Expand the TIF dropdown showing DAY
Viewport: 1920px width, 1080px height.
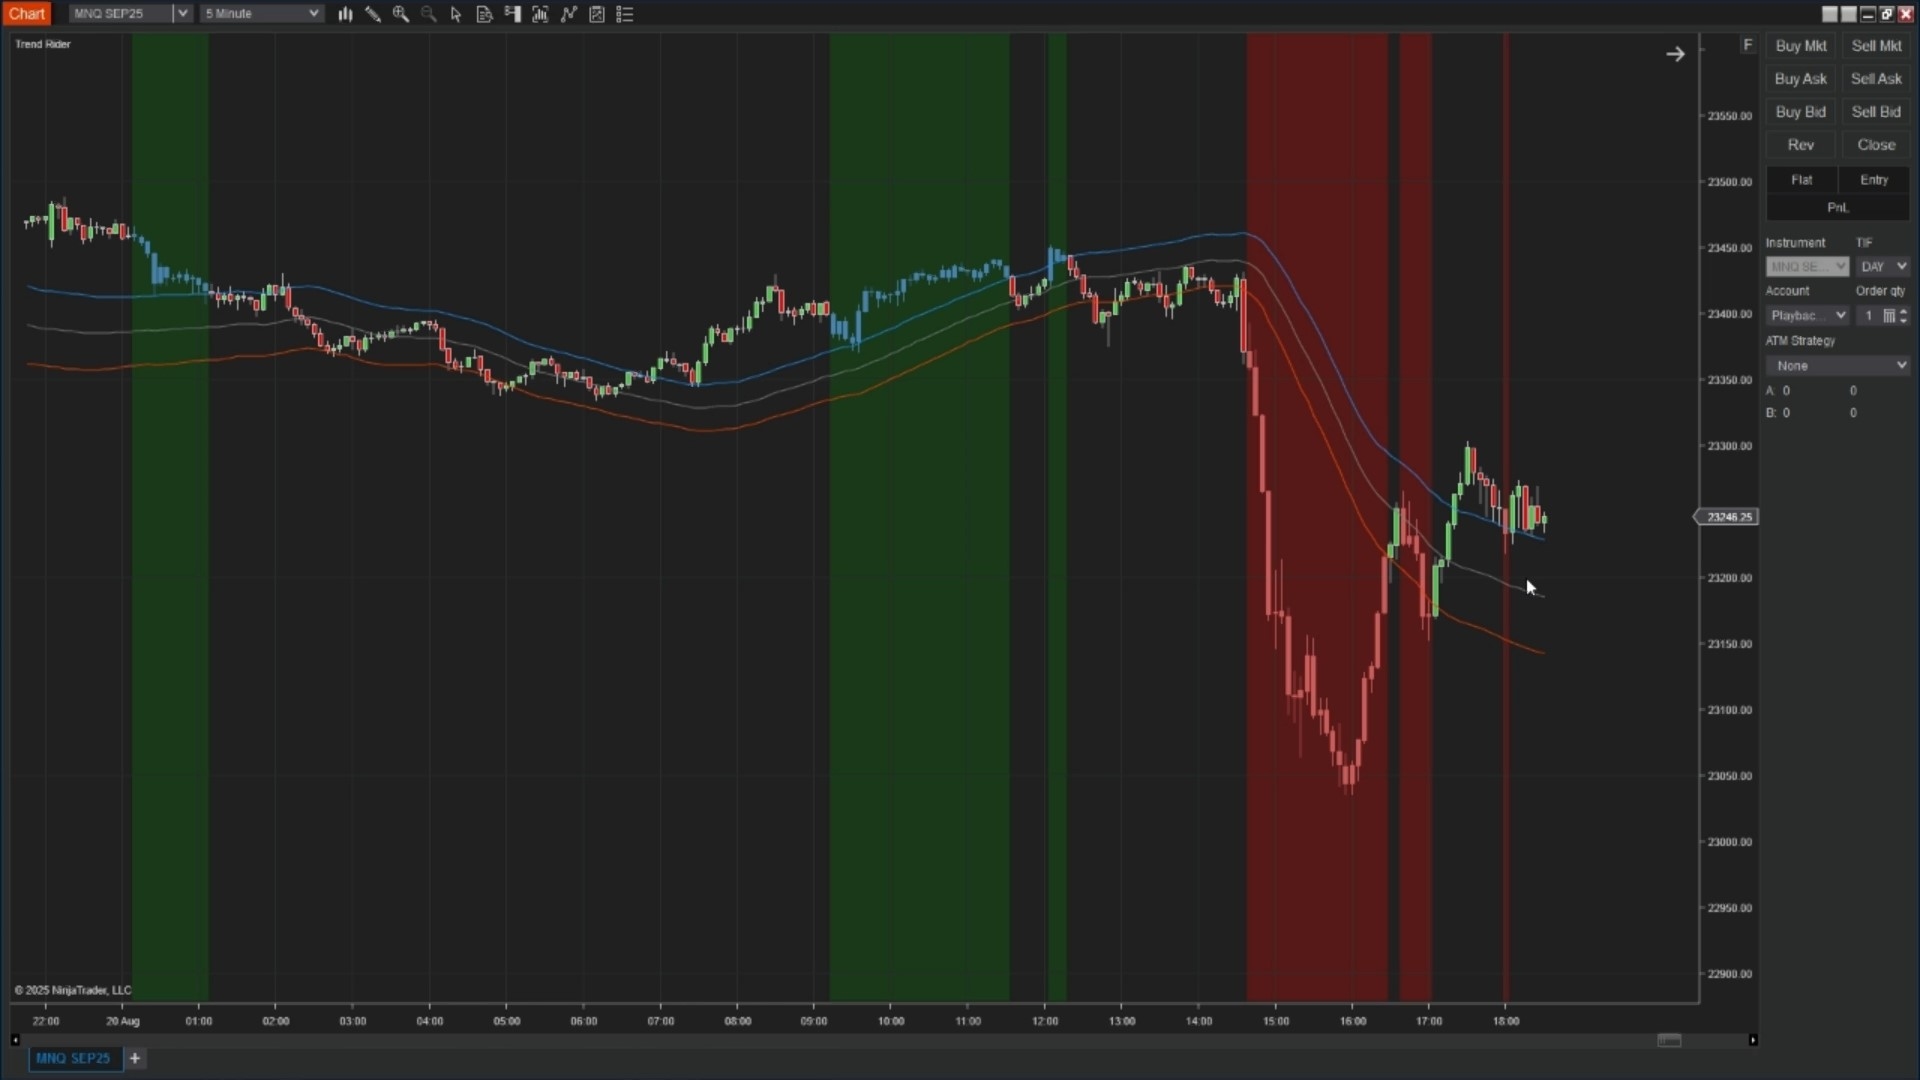(x=1882, y=266)
